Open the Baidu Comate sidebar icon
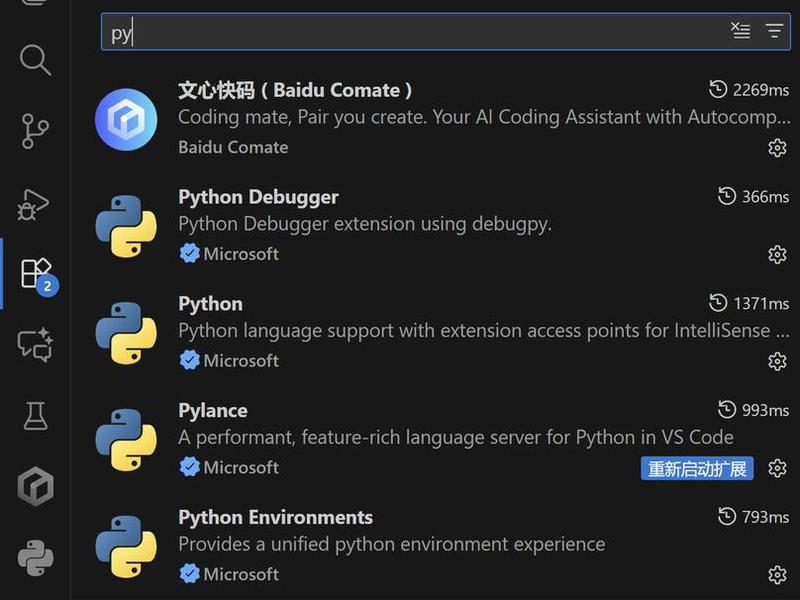Screen dimensions: 800x600 pos(35,486)
